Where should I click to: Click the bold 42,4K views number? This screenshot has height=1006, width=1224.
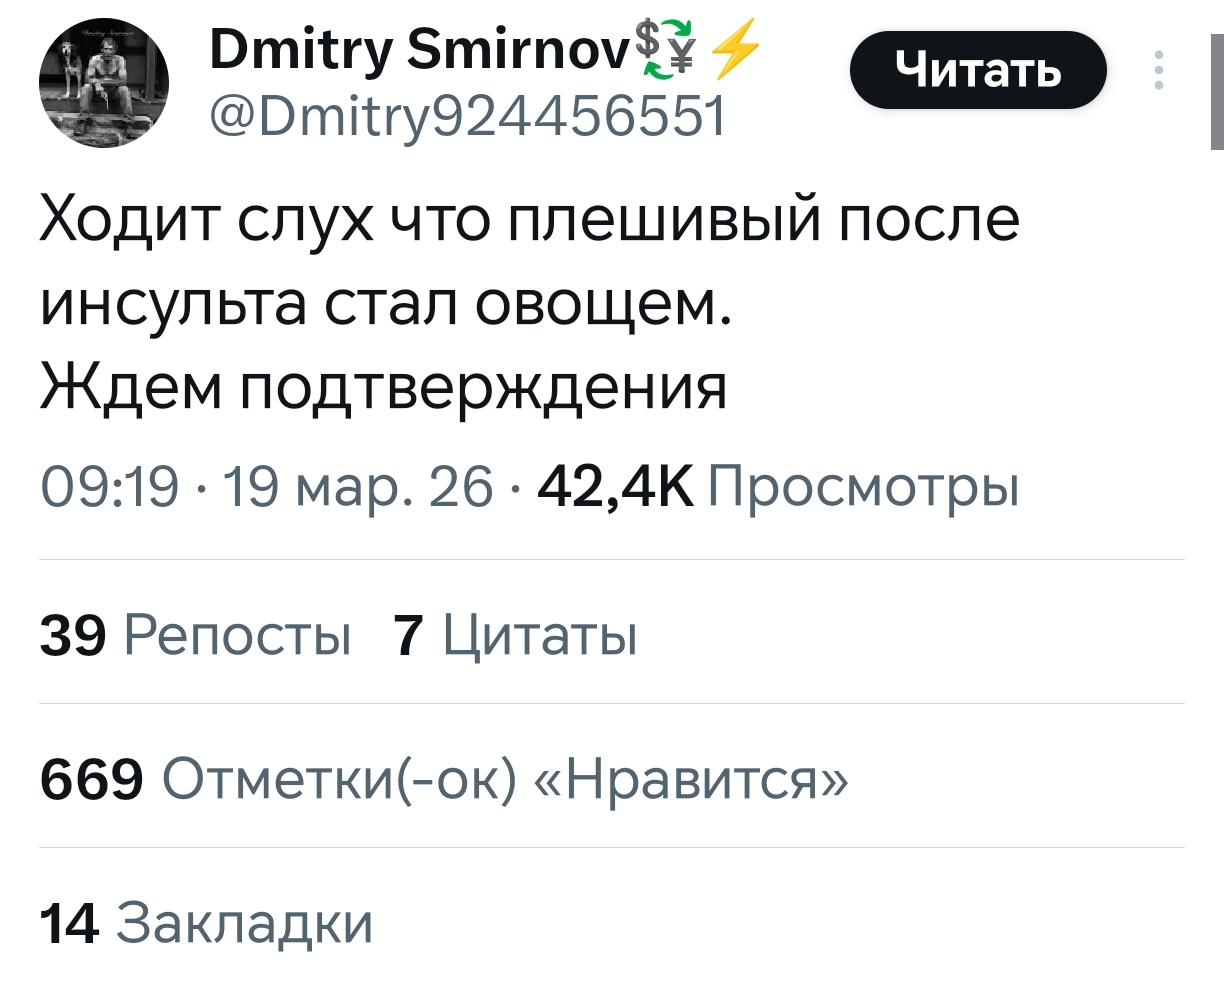615,489
